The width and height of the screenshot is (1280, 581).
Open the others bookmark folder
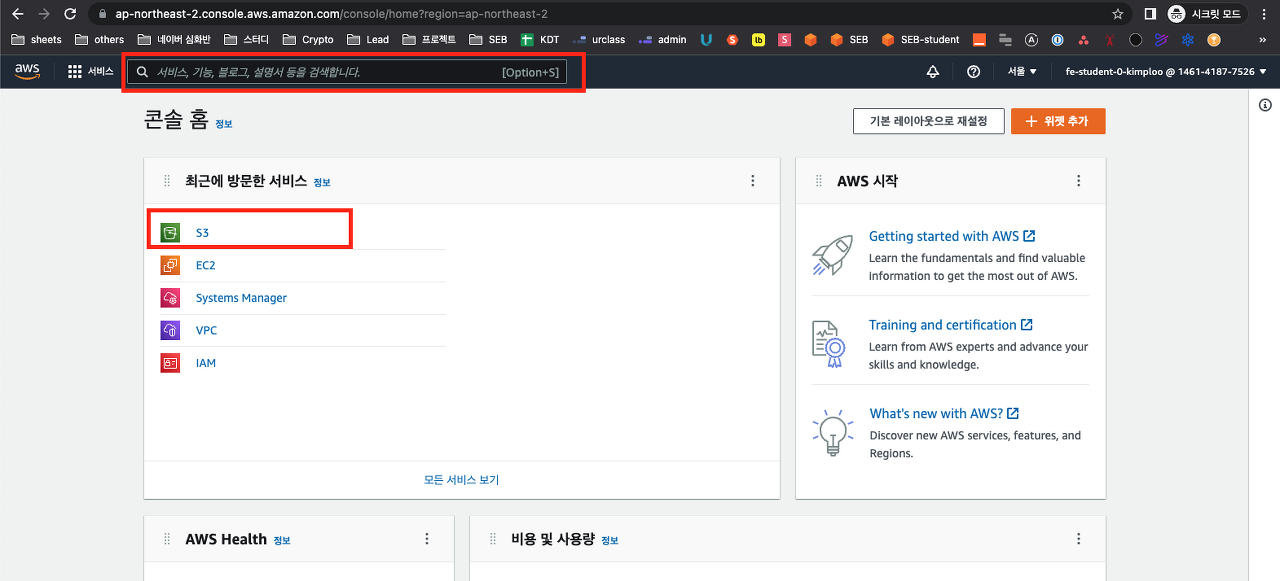100,40
